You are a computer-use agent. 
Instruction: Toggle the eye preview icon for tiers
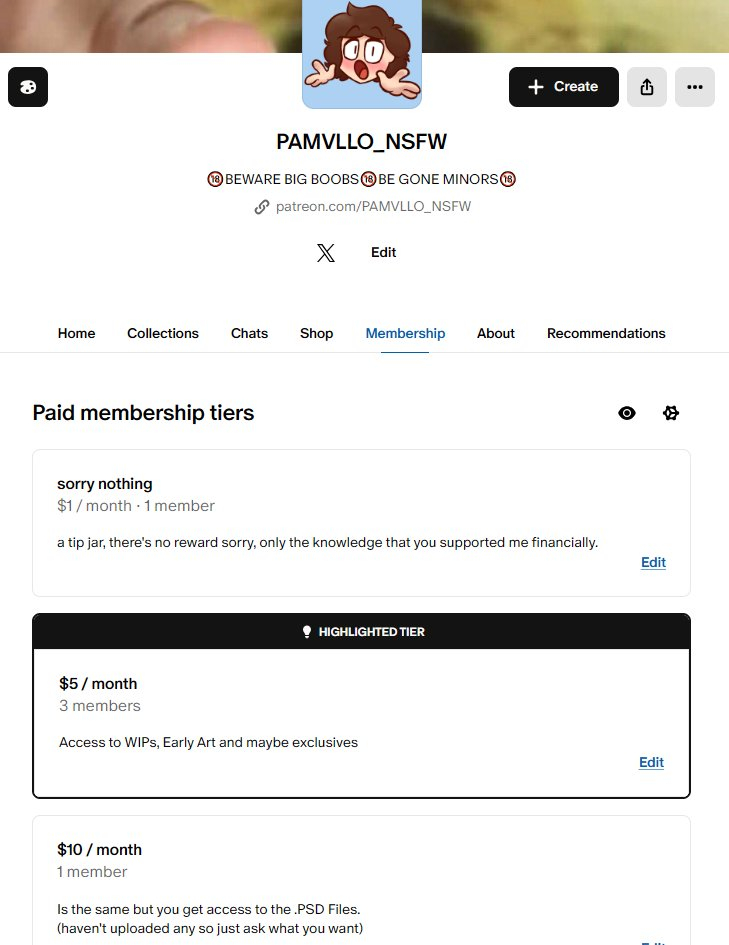point(627,413)
